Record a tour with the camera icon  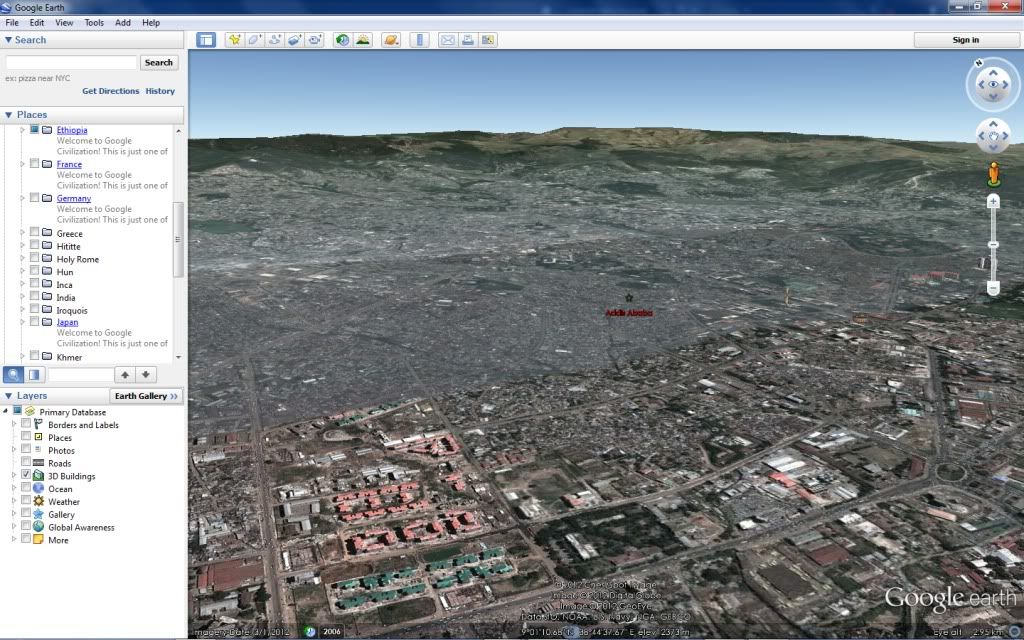coord(315,40)
